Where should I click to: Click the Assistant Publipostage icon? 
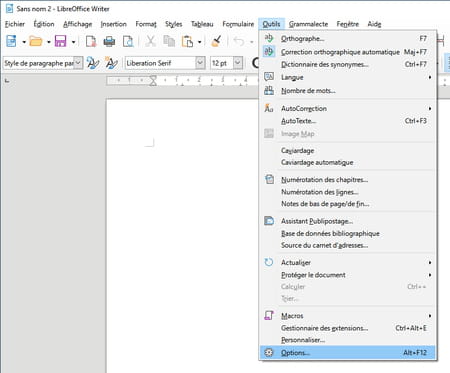coord(269,221)
